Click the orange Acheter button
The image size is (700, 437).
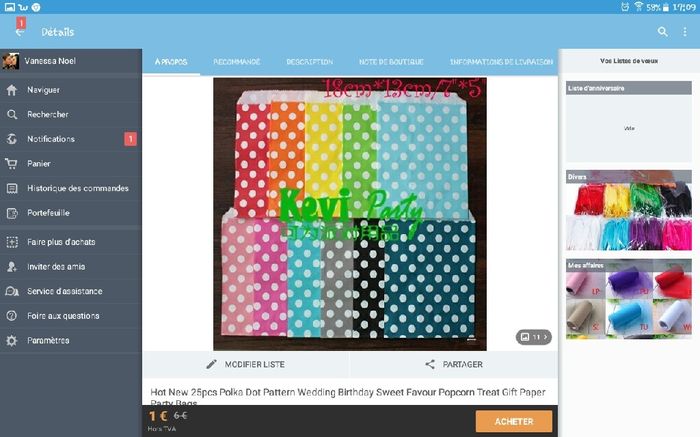514,421
